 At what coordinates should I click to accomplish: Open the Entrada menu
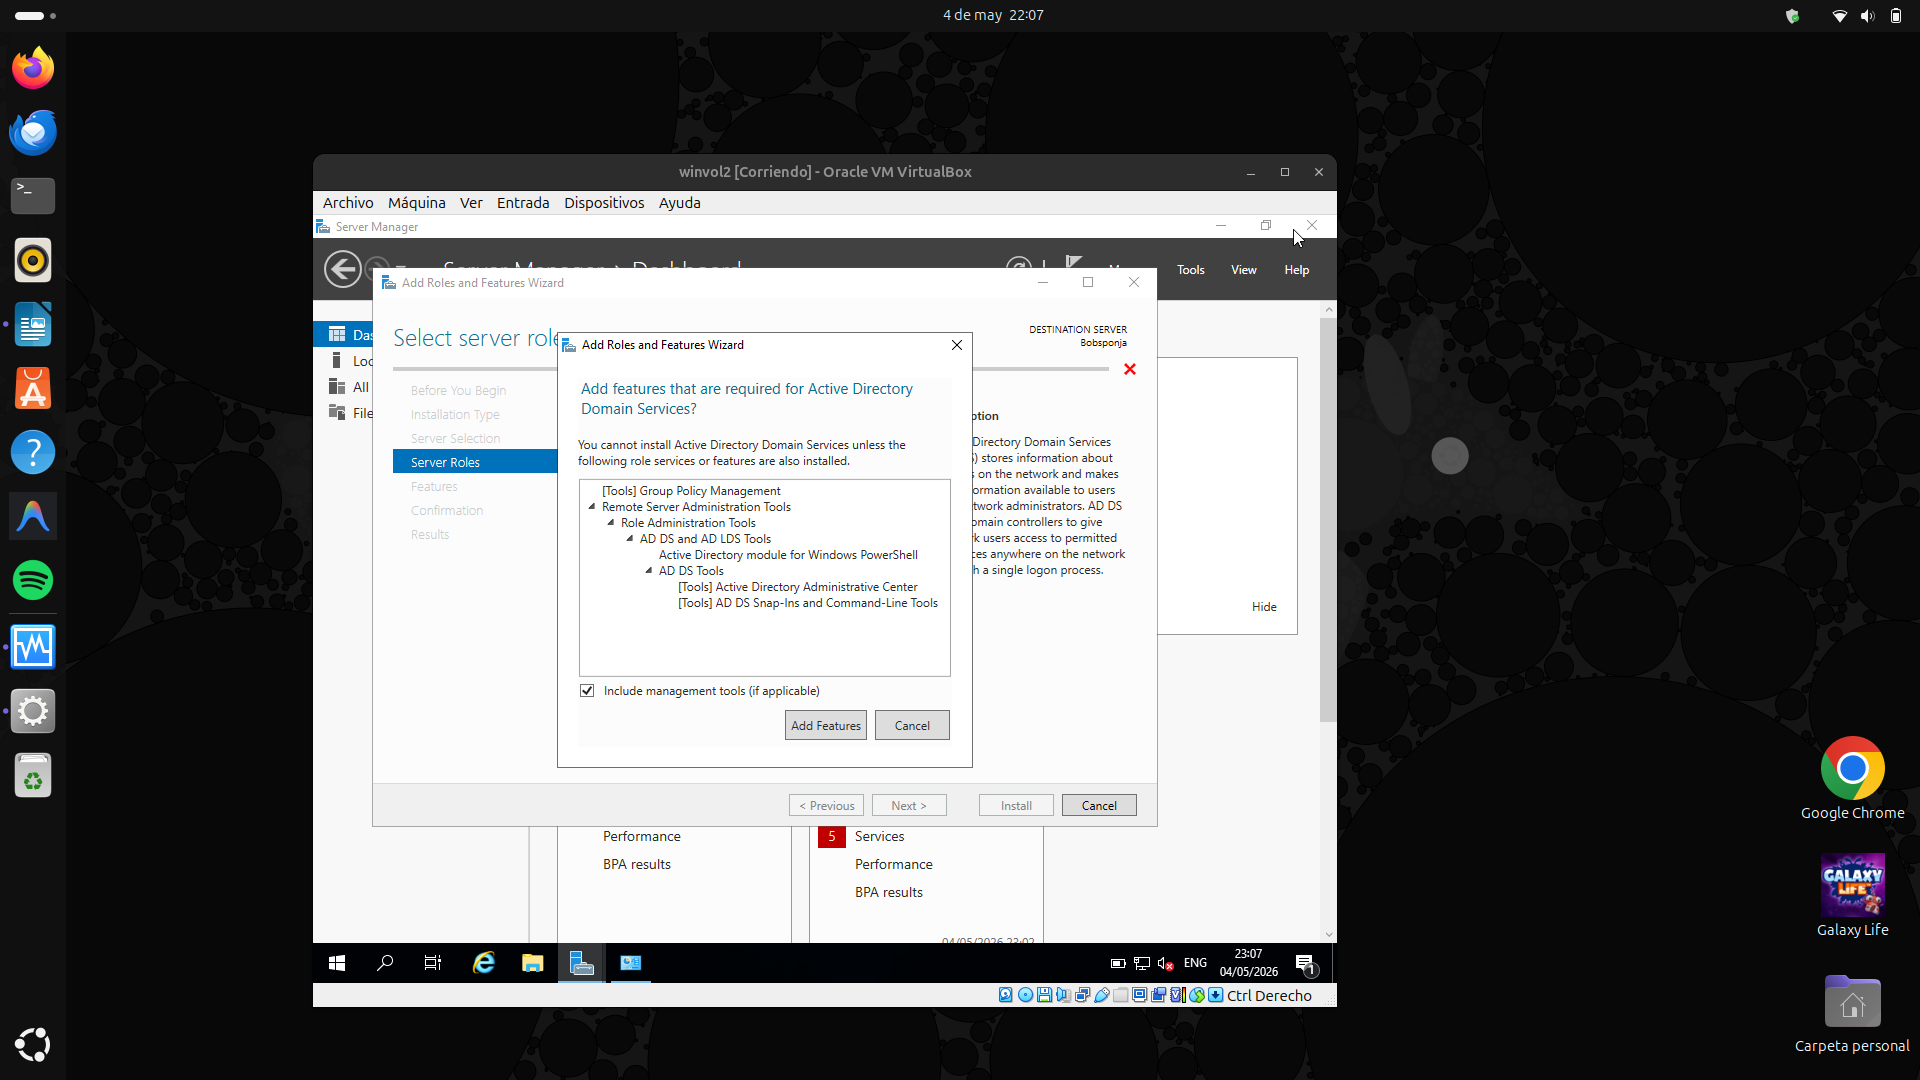(523, 203)
